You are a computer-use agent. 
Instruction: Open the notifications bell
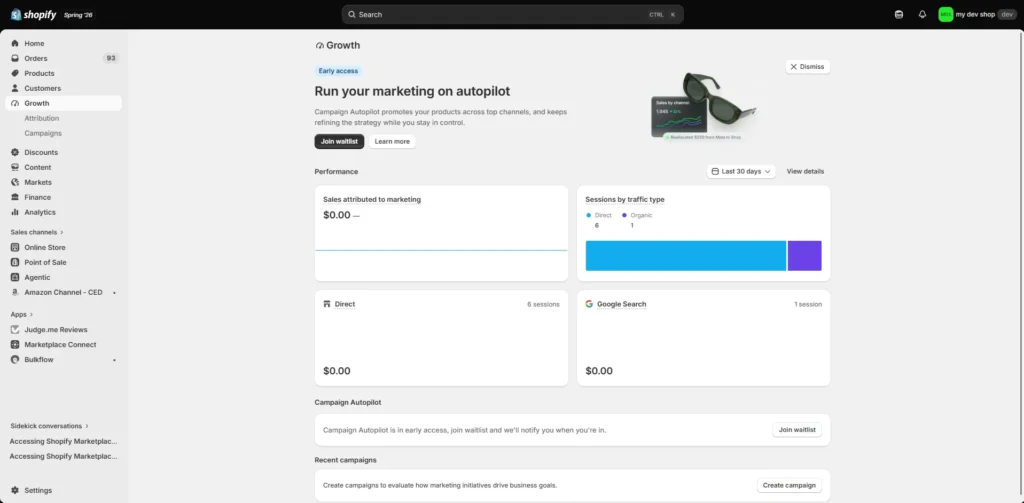pyautogui.click(x=922, y=14)
